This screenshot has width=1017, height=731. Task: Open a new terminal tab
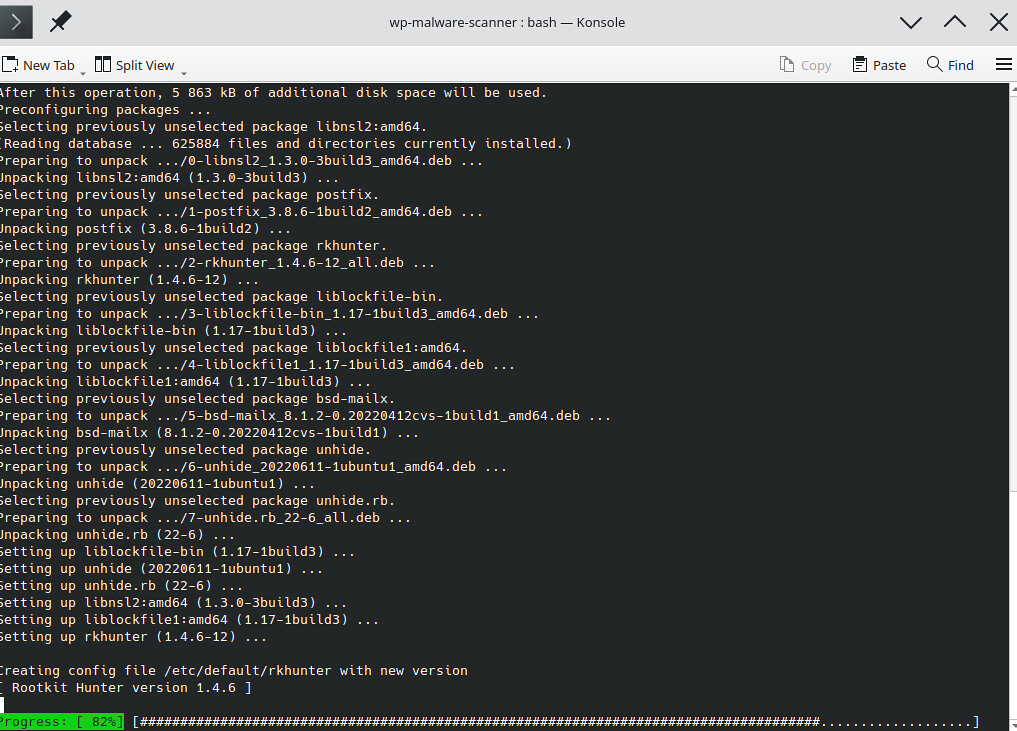39,65
